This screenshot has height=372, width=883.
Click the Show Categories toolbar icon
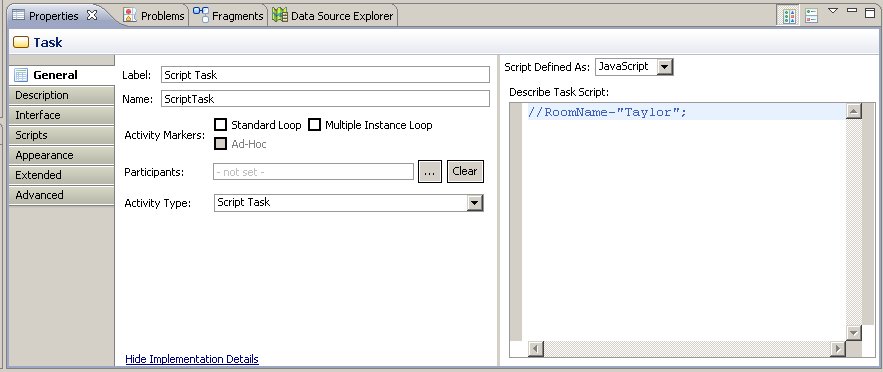[x=789, y=16]
